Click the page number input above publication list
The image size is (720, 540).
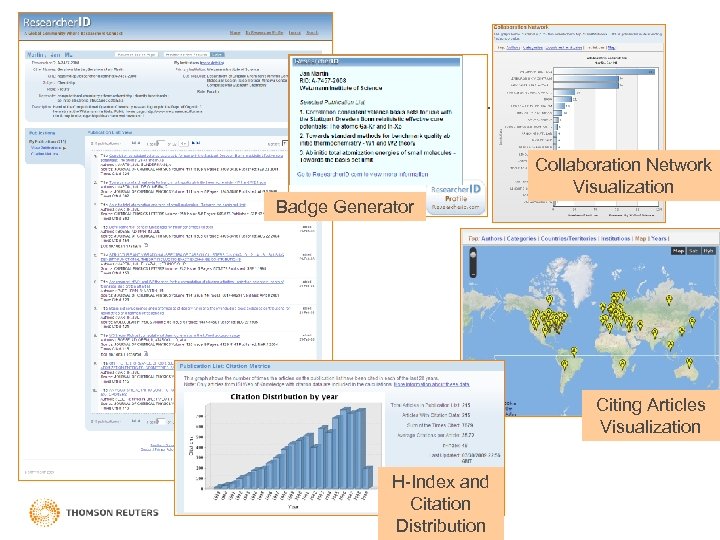point(161,143)
